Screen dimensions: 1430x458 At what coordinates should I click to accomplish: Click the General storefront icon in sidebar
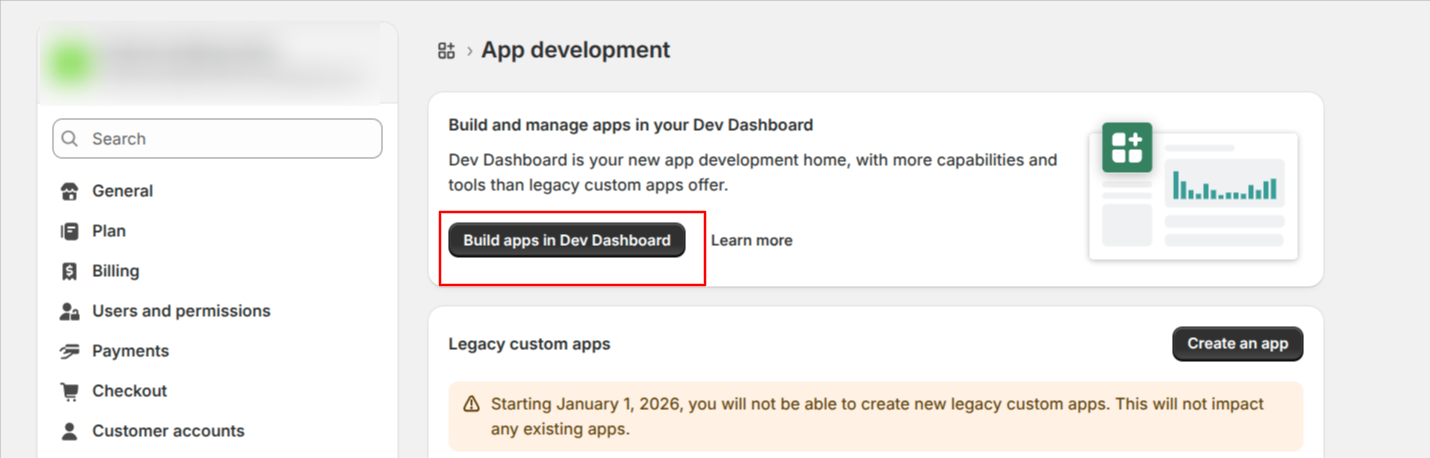pyautogui.click(x=69, y=191)
